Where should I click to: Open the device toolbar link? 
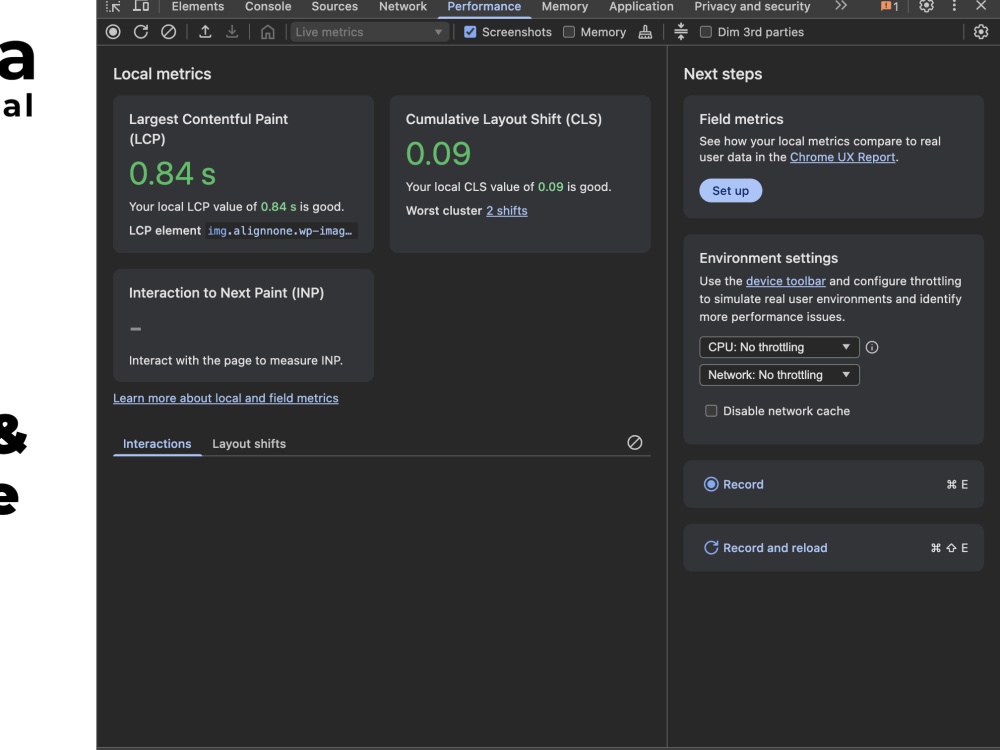(x=786, y=281)
